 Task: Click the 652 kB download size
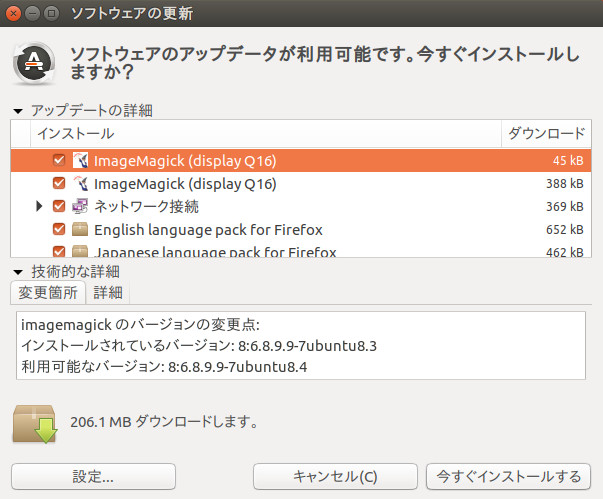[x=565, y=230]
